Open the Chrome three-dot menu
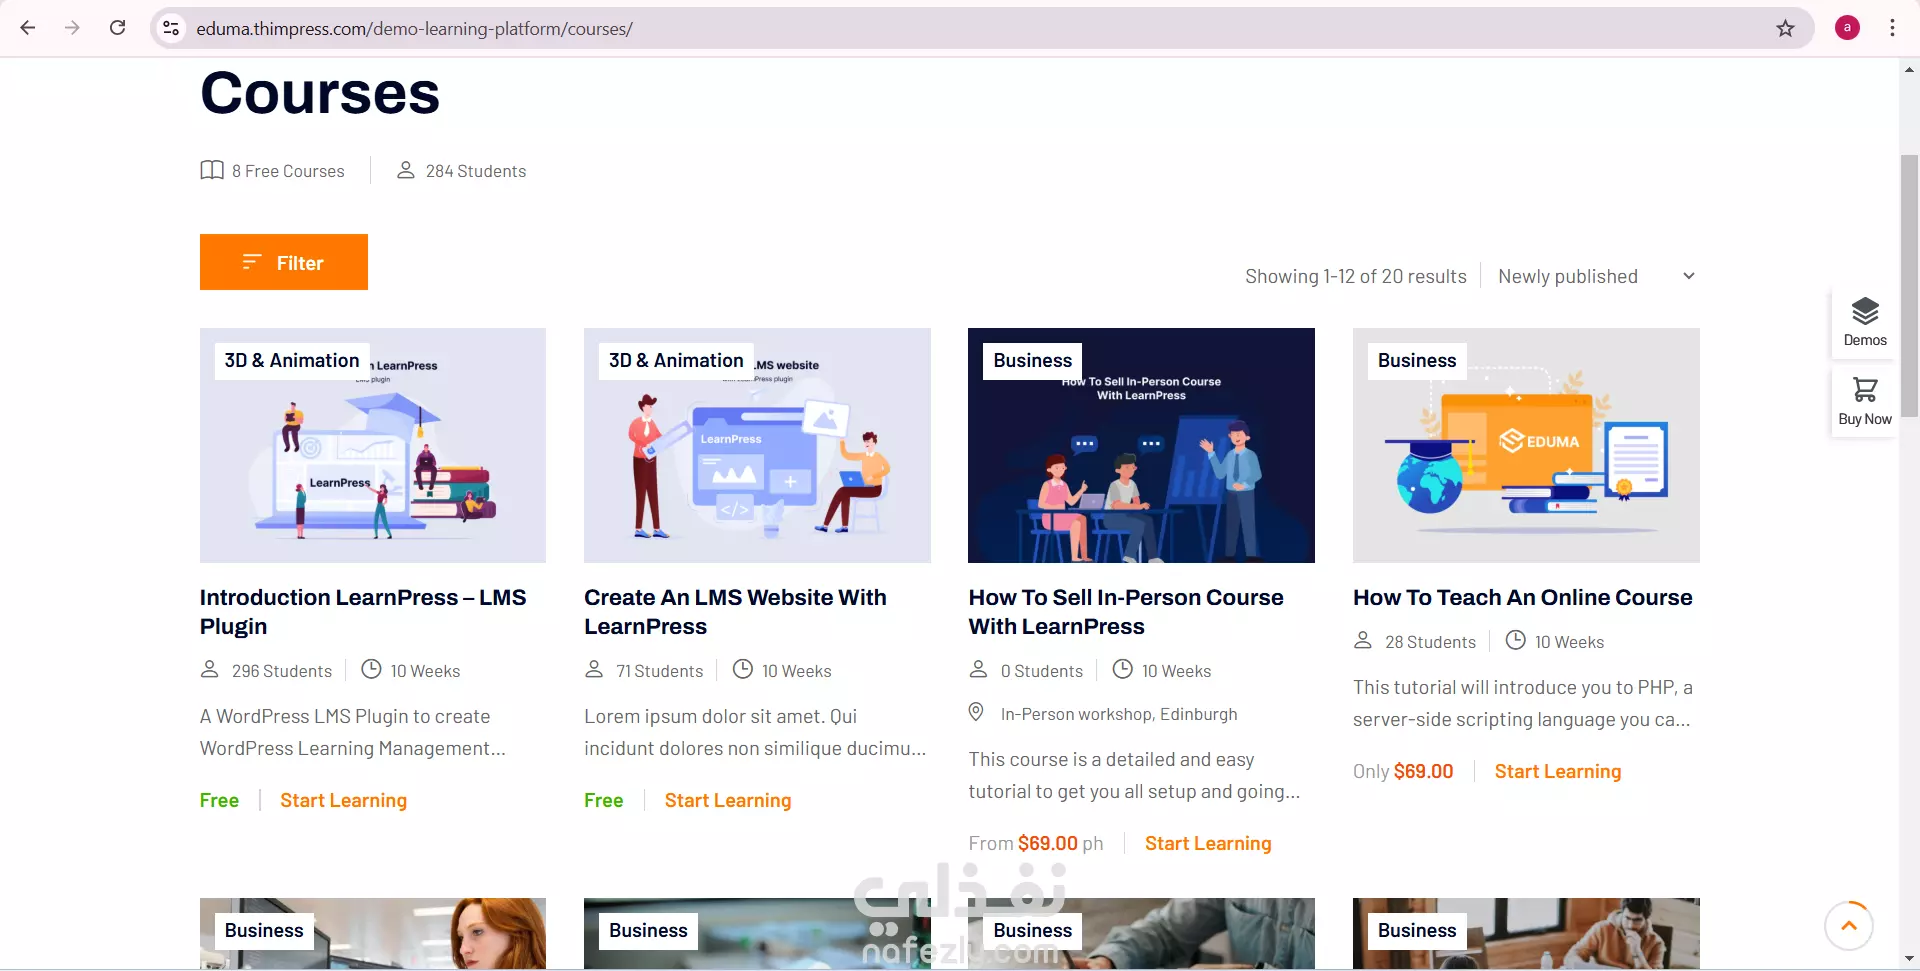Screen dimensions: 1920x971 coord(1892,28)
